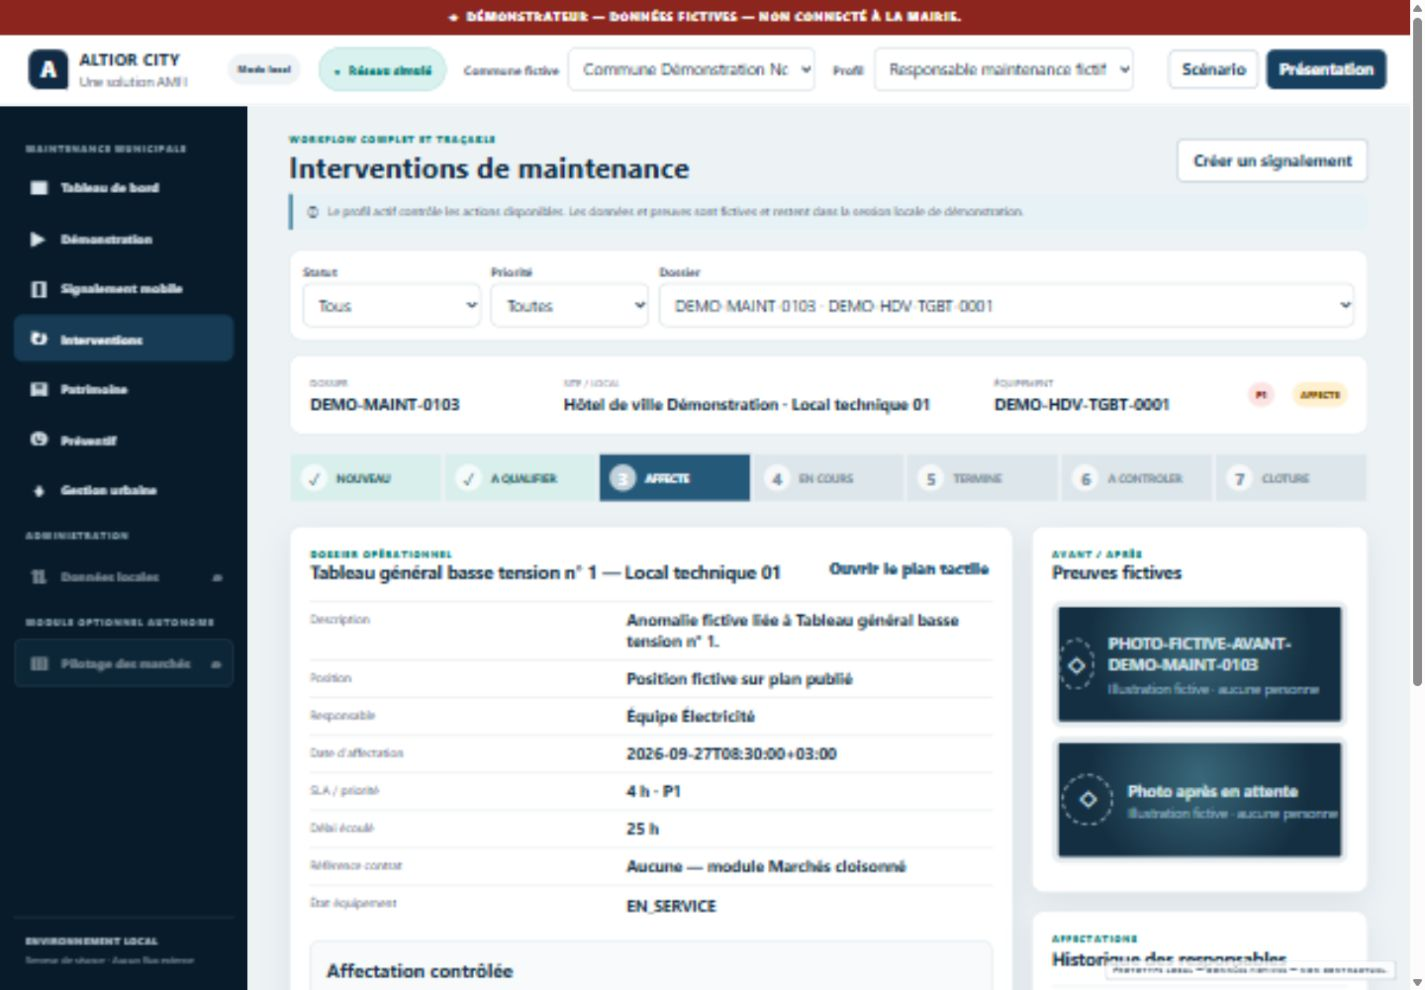Click the Mode local badge

coord(264,70)
